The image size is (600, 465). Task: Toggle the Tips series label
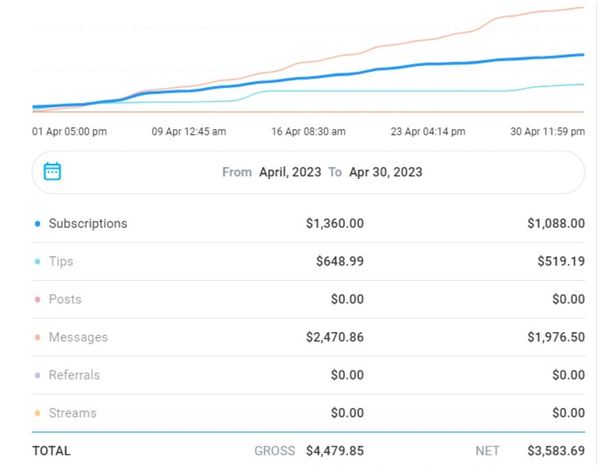61,262
